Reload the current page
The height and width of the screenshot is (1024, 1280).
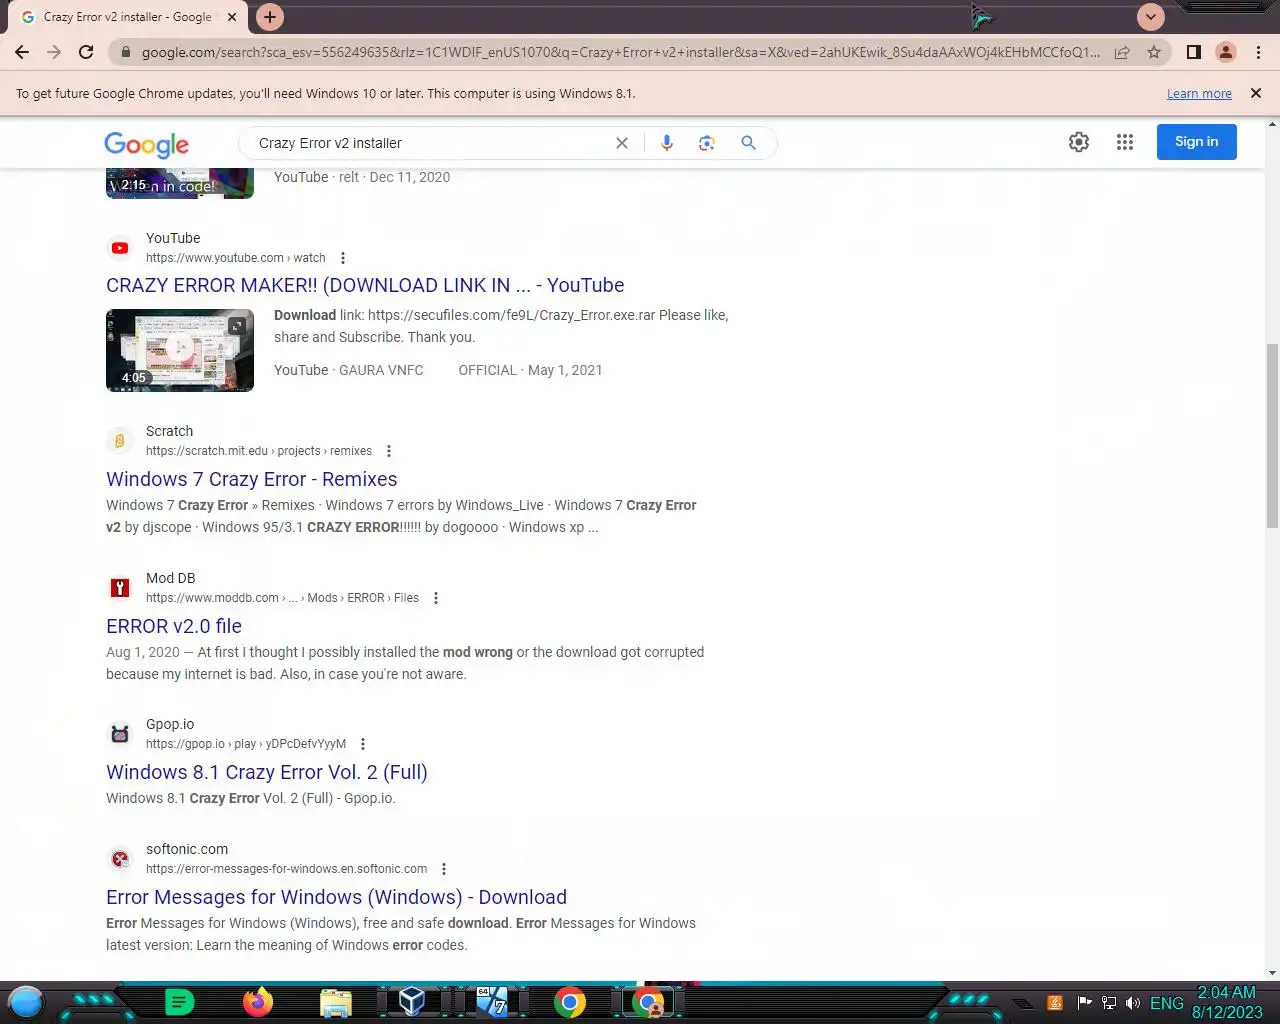(86, 52)
